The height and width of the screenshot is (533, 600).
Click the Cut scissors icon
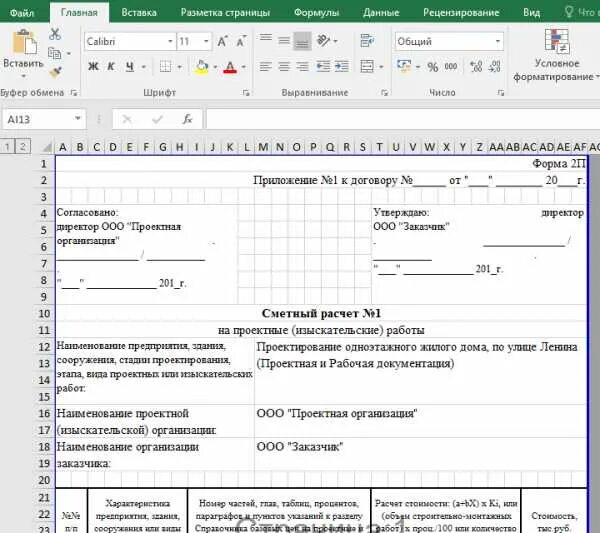click(55, 34)
